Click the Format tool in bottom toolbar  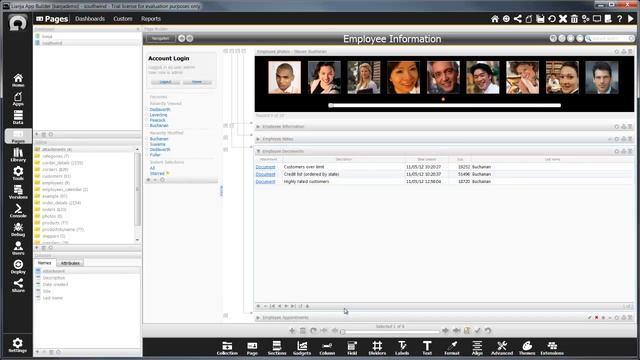[x=452, y=348]
